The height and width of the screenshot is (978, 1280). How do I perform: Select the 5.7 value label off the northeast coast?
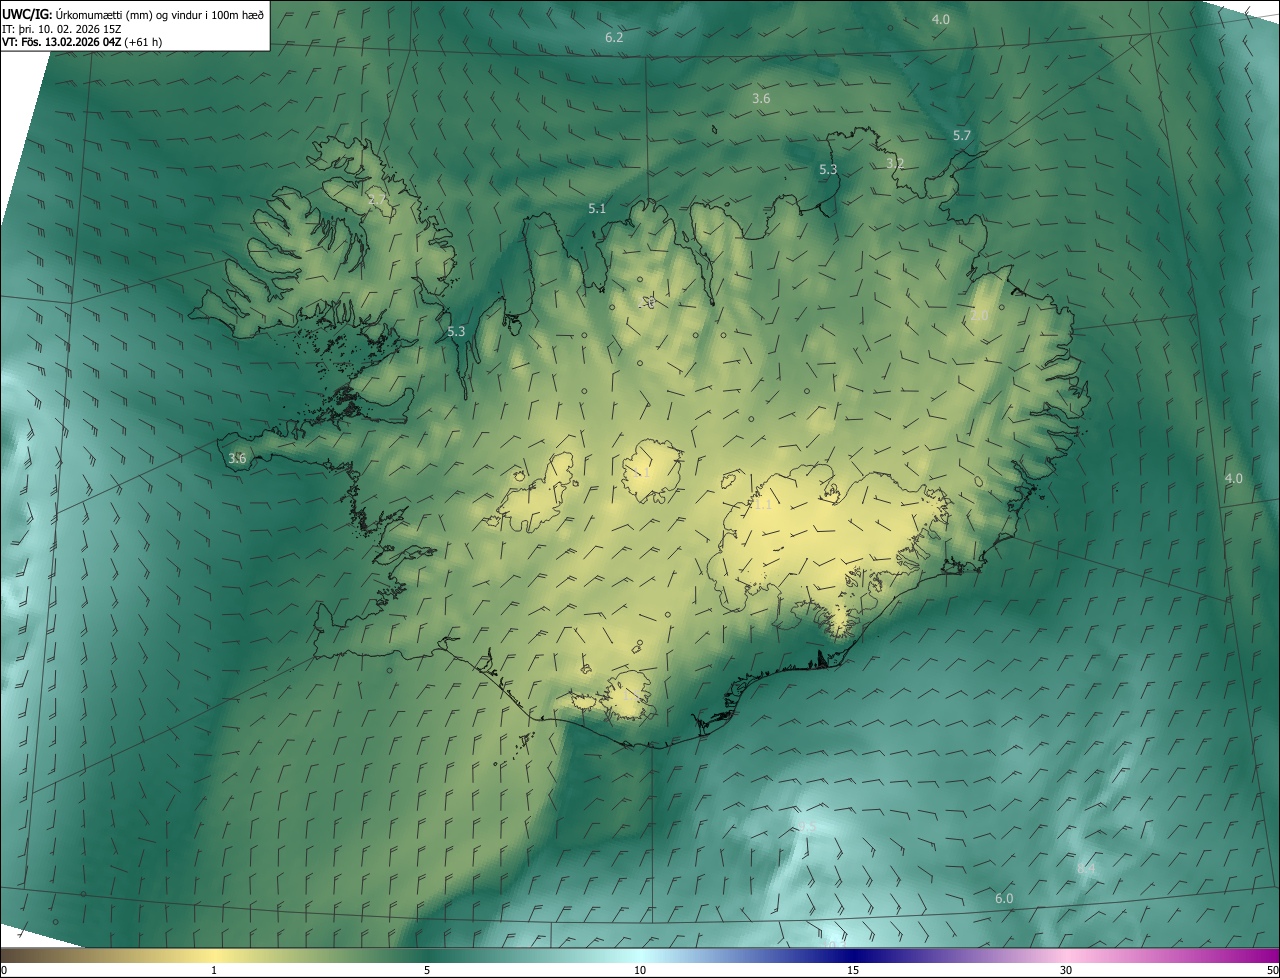(962, 135)
